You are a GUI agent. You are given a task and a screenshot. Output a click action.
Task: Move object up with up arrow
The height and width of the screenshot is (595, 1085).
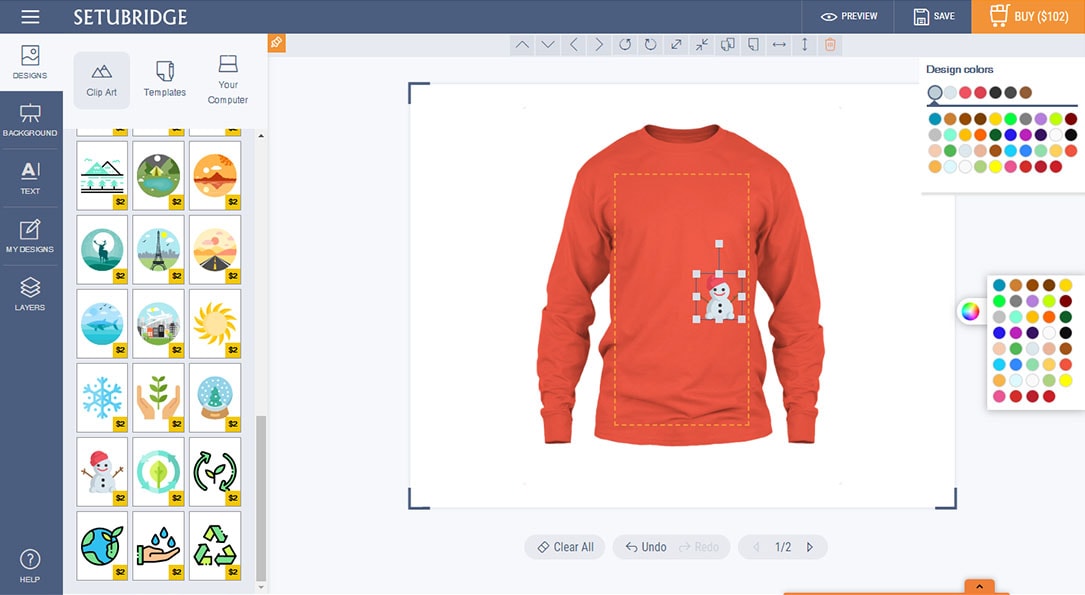[522, 45]
